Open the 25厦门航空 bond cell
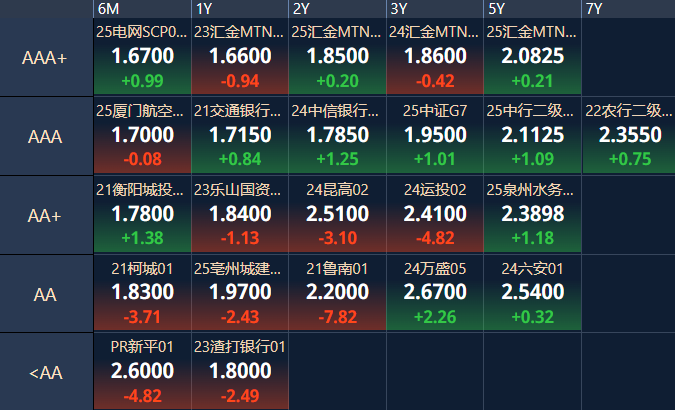Screen dimensions: 675x410 (142, 135)
